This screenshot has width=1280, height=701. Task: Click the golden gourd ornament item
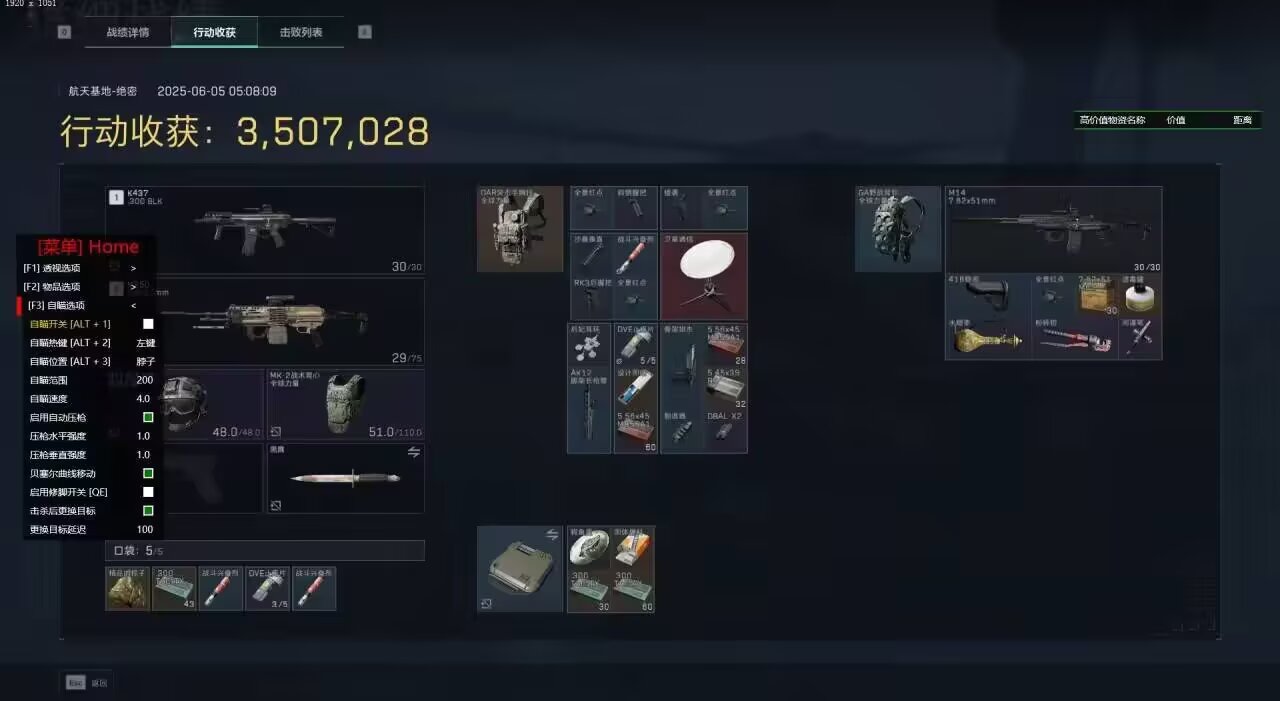coord(988,338)
